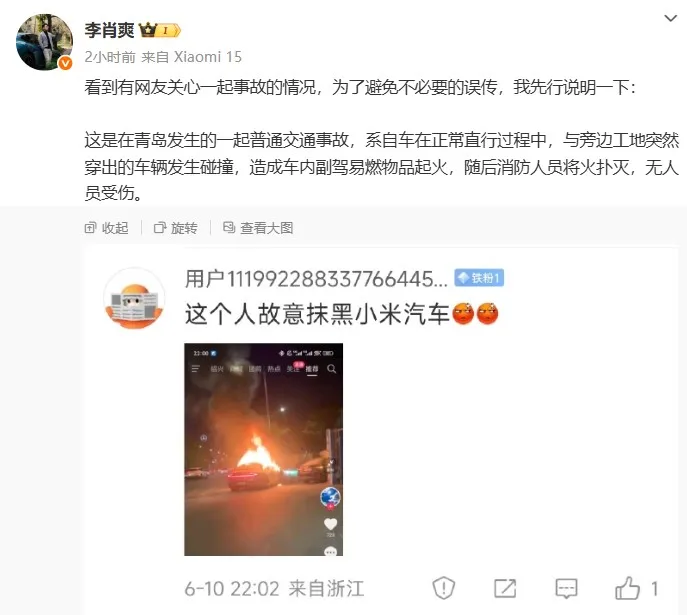Image resolution: width=687 pixels, height=615 pixels.
Task: Click the 2小时前 post timestamp
Action: tap(110, 57)
